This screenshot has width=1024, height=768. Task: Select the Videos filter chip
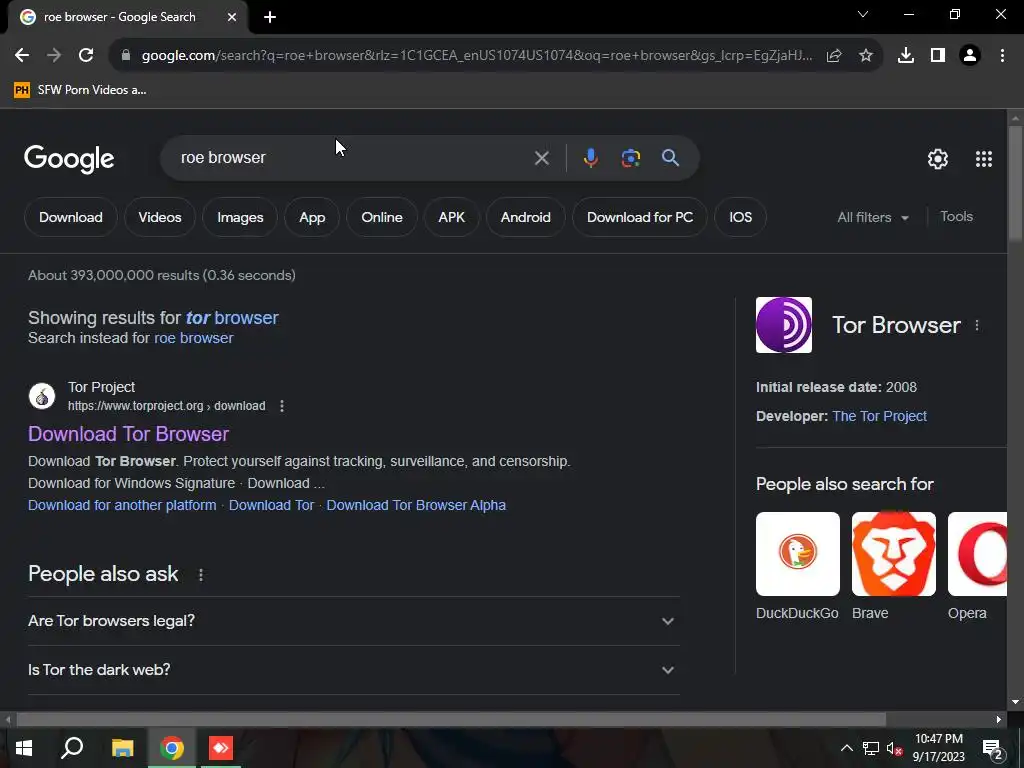(160, 217)
